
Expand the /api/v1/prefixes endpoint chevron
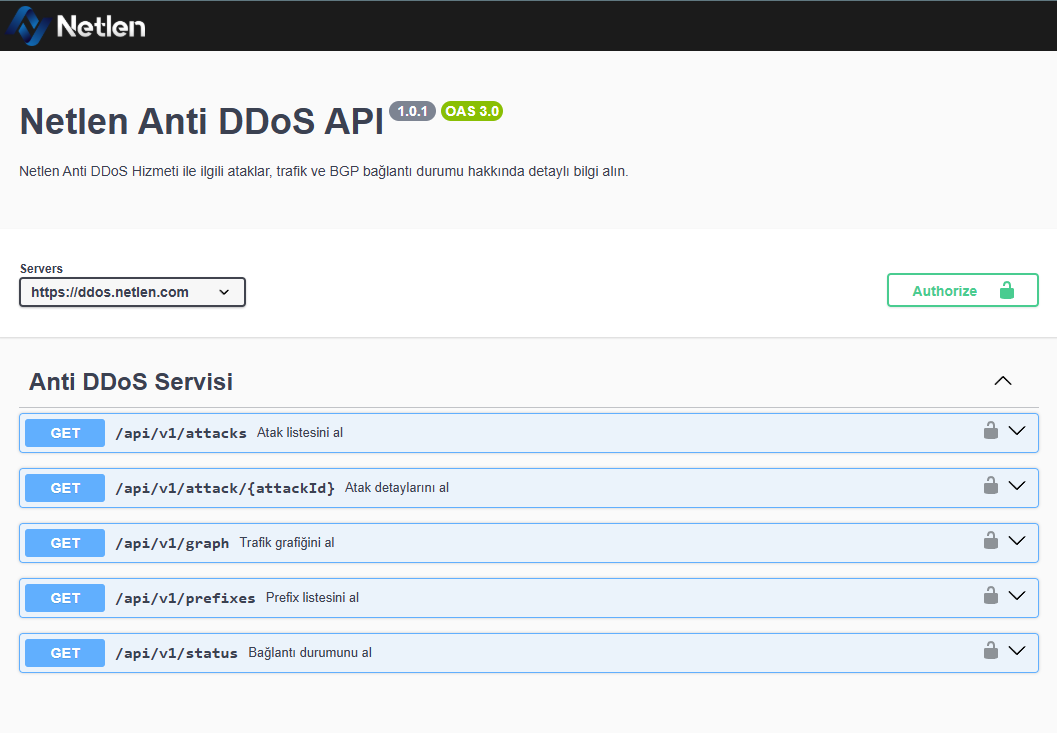(1017, 595)
